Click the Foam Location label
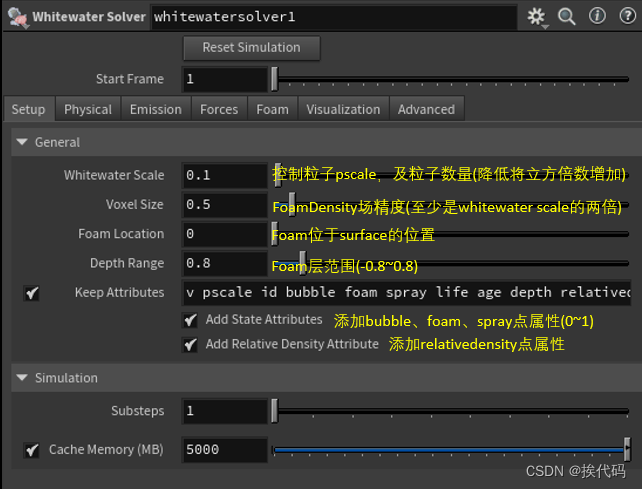The height and width of the screenshot is (489, 642). click(x=121, y=234)
